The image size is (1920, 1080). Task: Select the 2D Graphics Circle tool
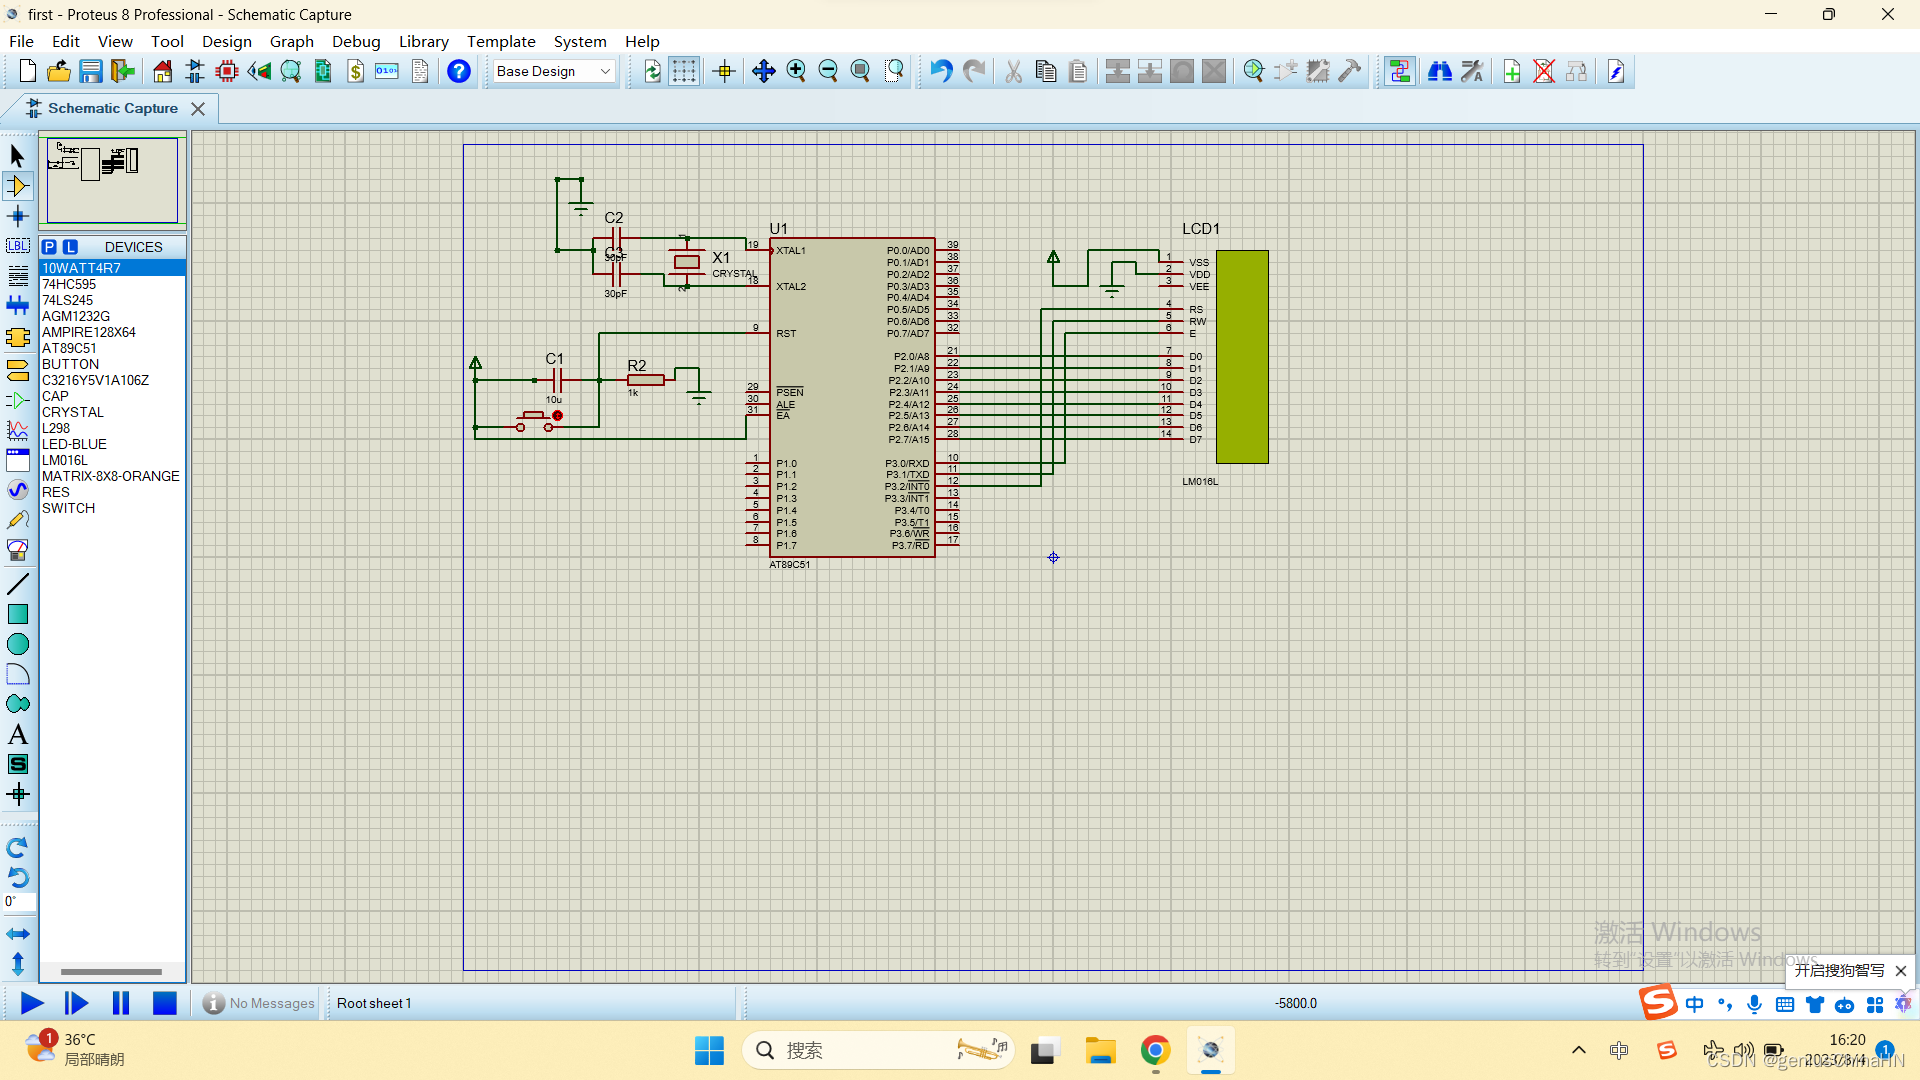pyautogui.click(x=17, y=644)
